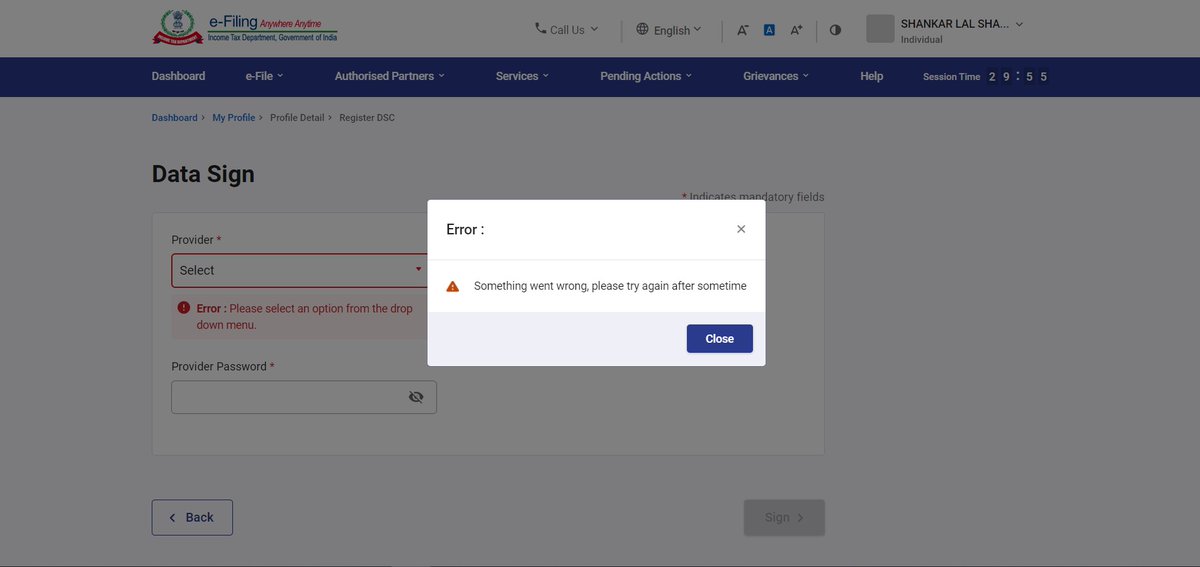Open the Services menu
This screenshot has width=1200, height=567.
pyautogui.click(x=522, y=76)
